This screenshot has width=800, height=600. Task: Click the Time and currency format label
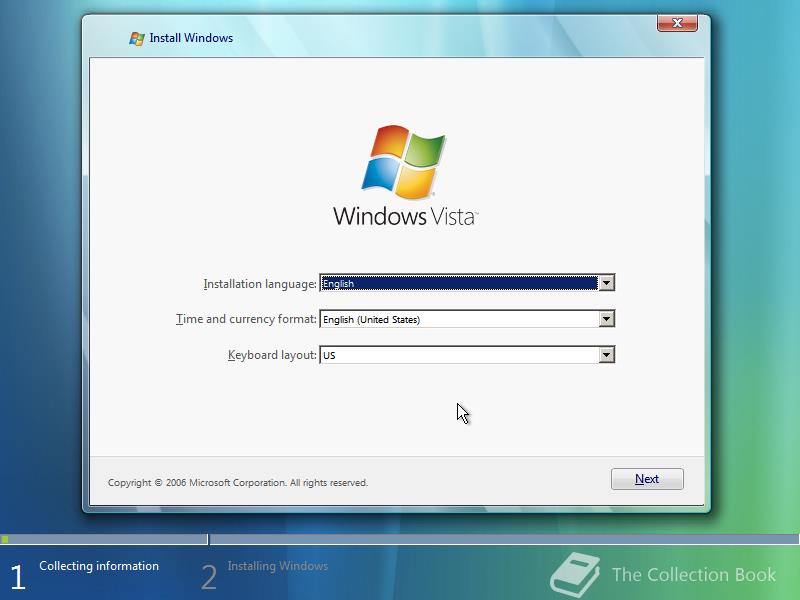[246, 319]
